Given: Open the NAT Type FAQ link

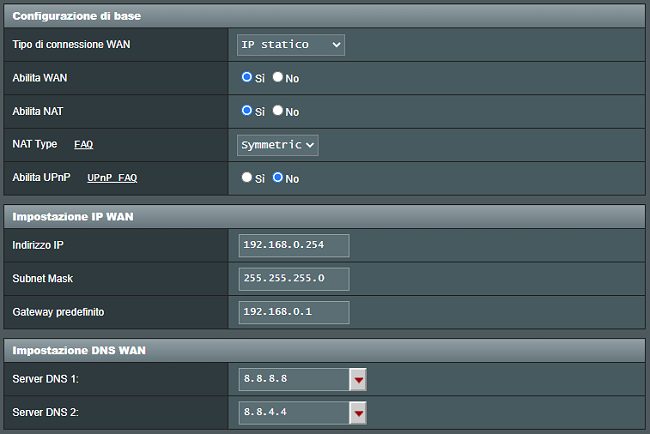Looking at the screenshot, I should click(x=84, y=144).
